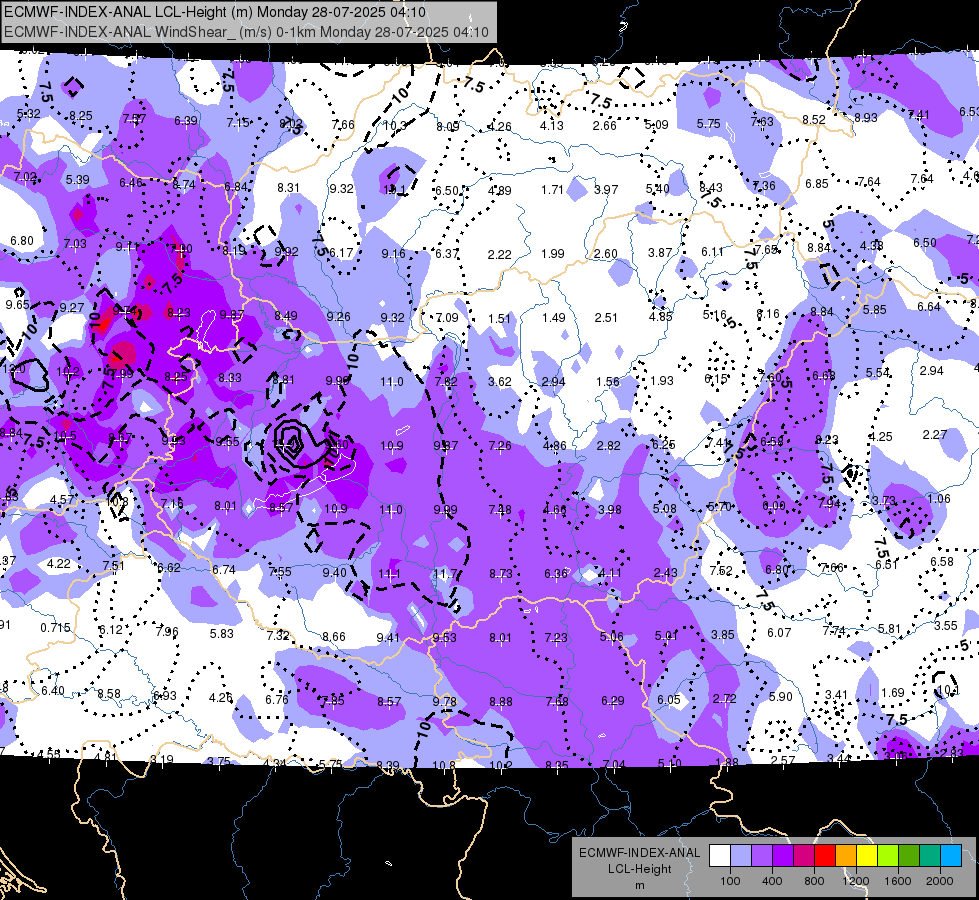Screen dimensions: 979x900
Task: Click the map value 1.93
Action: pyautogui.click(x=662, y=380)
